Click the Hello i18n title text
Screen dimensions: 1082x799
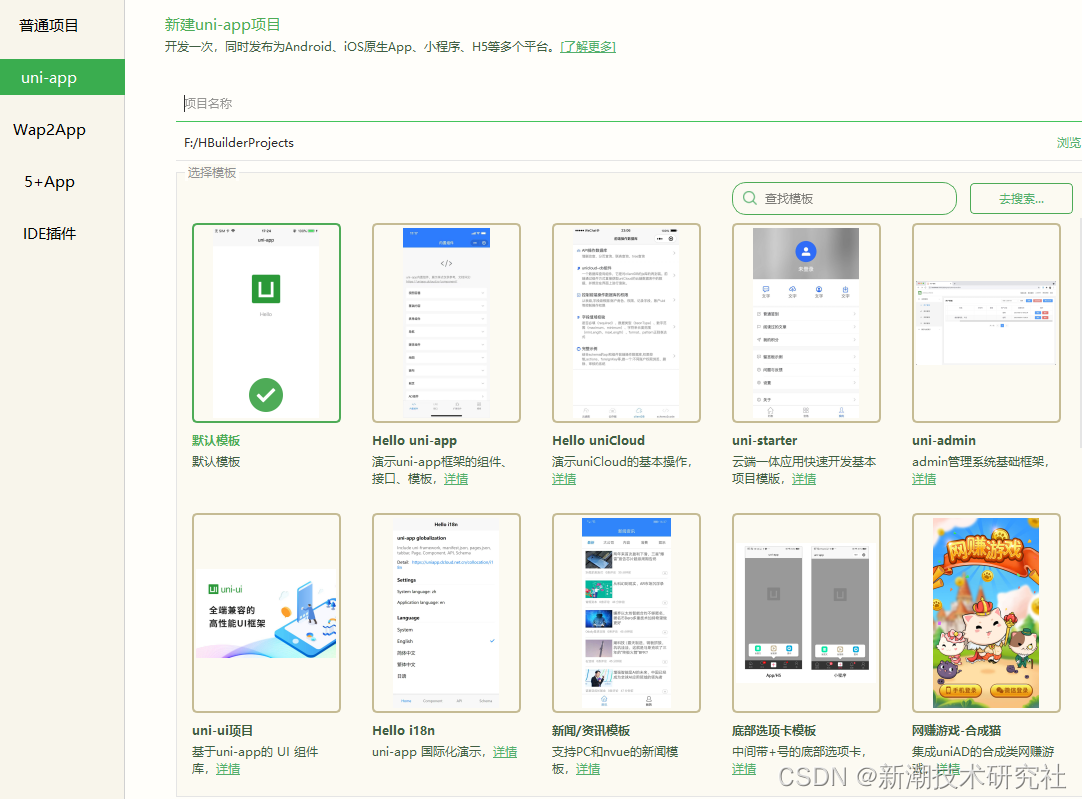tap(404, 730)
